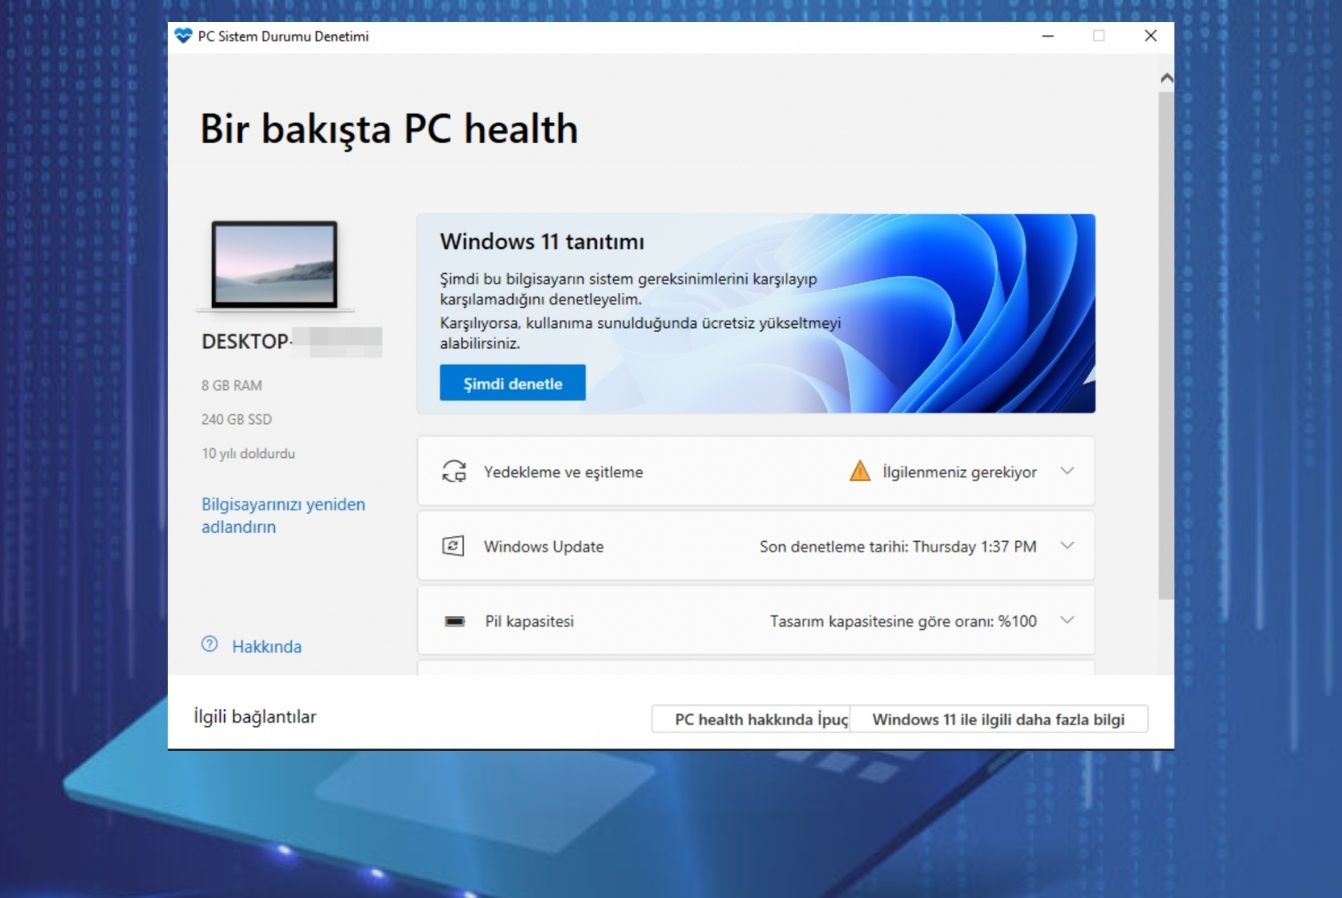Click the question mark icon beside Hakkında

tap(210, 645)
